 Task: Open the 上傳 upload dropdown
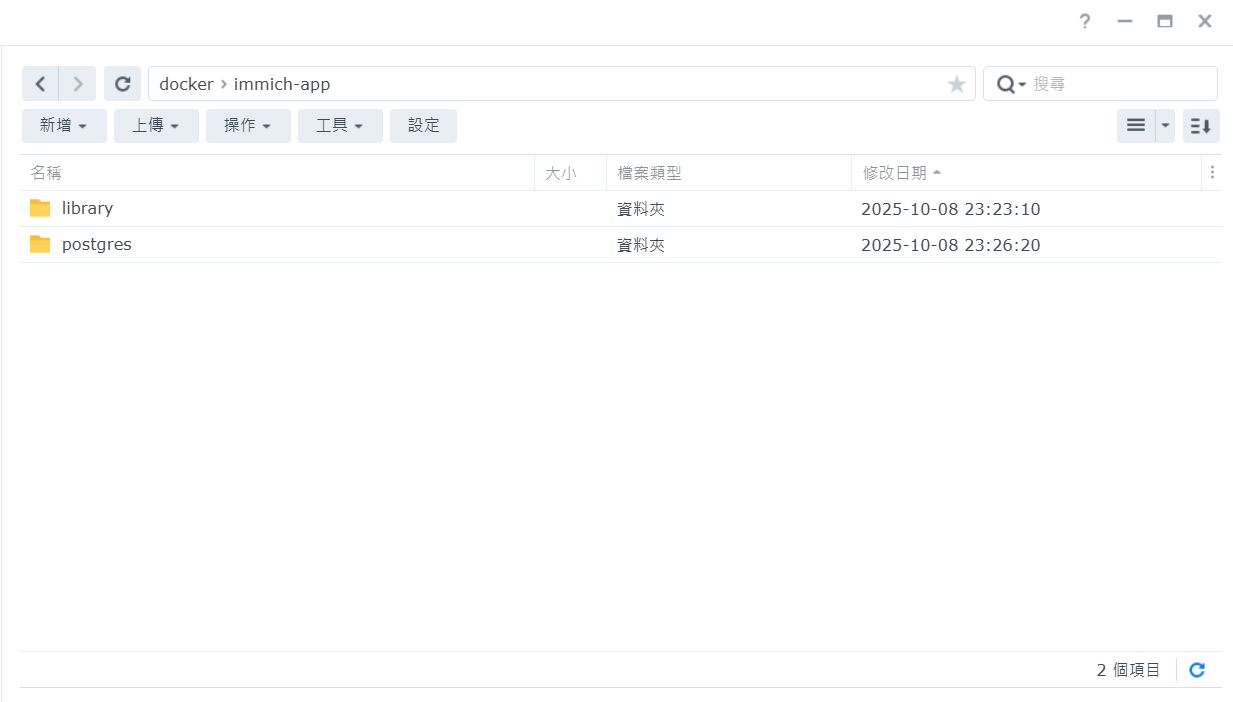pos(156,126)
